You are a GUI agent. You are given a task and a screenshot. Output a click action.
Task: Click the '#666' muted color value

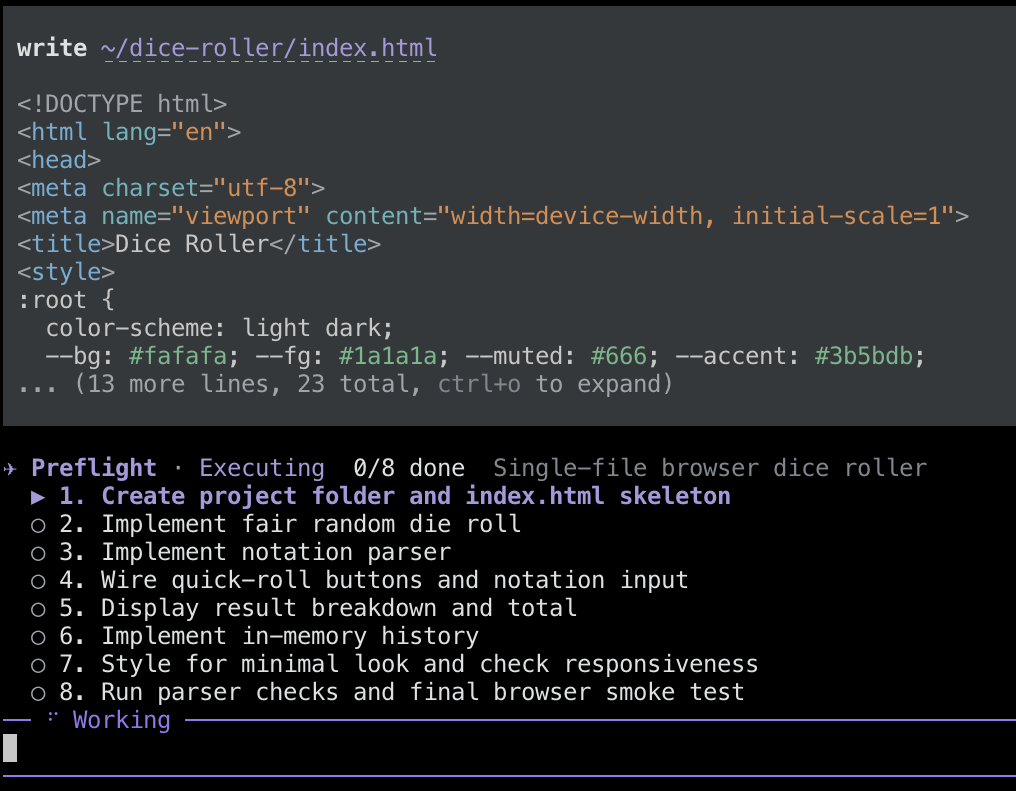[619, 356]
